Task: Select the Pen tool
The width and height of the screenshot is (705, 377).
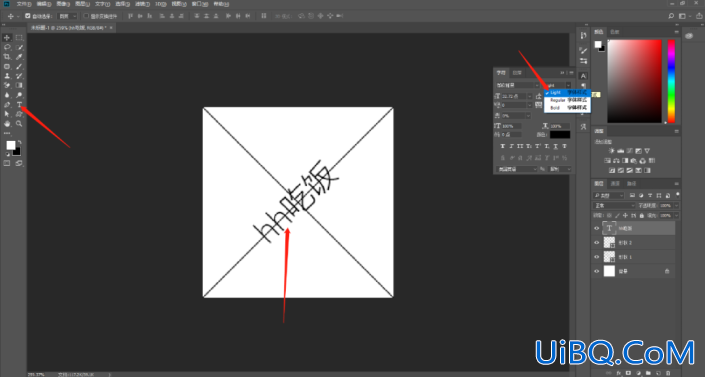Action: (x=7, y=105)
